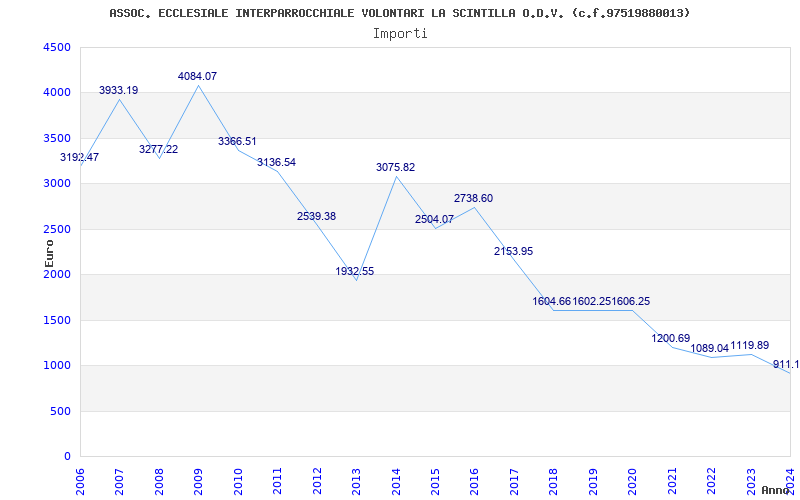This screenshot has width=800, height=500.
Task: Select the 2738.60 data label
Action: pos(473,198)
